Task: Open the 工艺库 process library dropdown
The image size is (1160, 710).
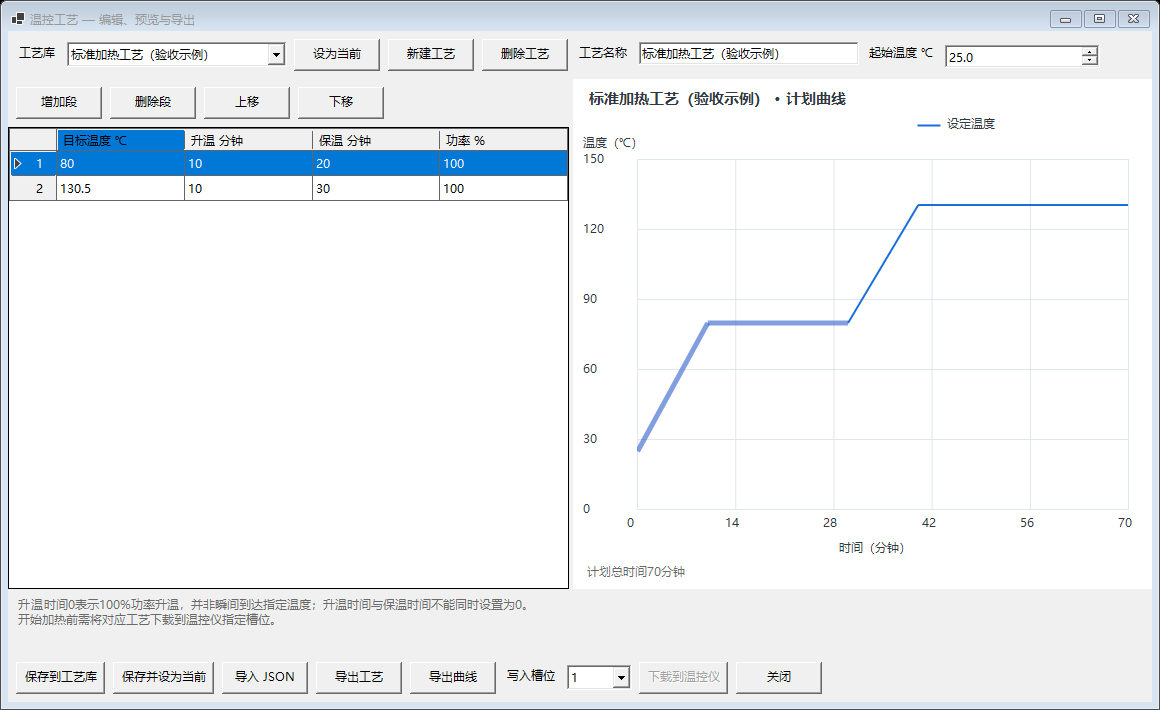Action: pos(277,55)
